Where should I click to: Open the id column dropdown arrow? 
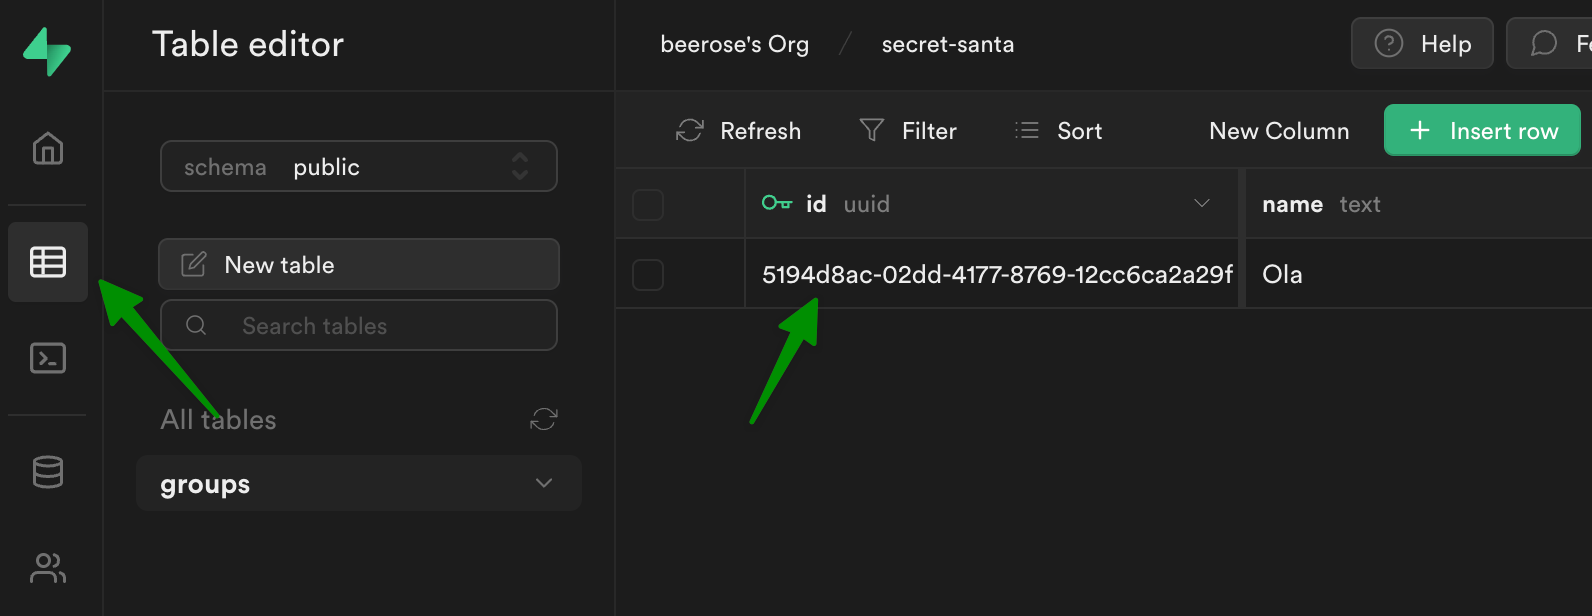point(1202,204)
